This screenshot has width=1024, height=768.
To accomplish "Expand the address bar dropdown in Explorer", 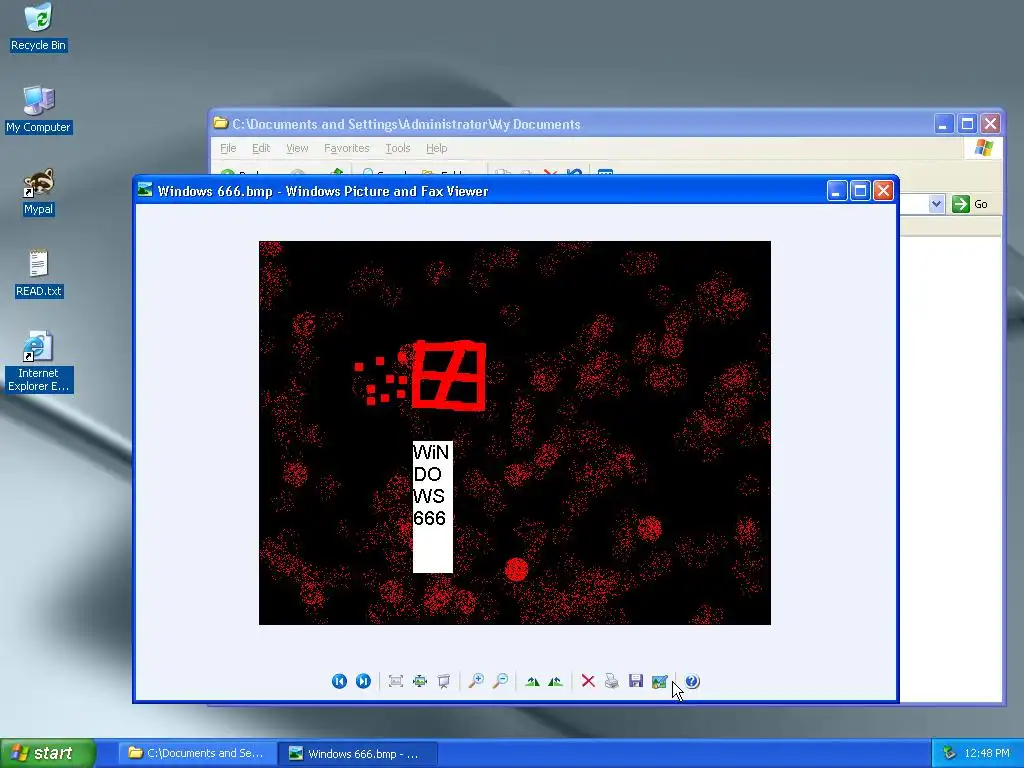I will pos(936,204).
